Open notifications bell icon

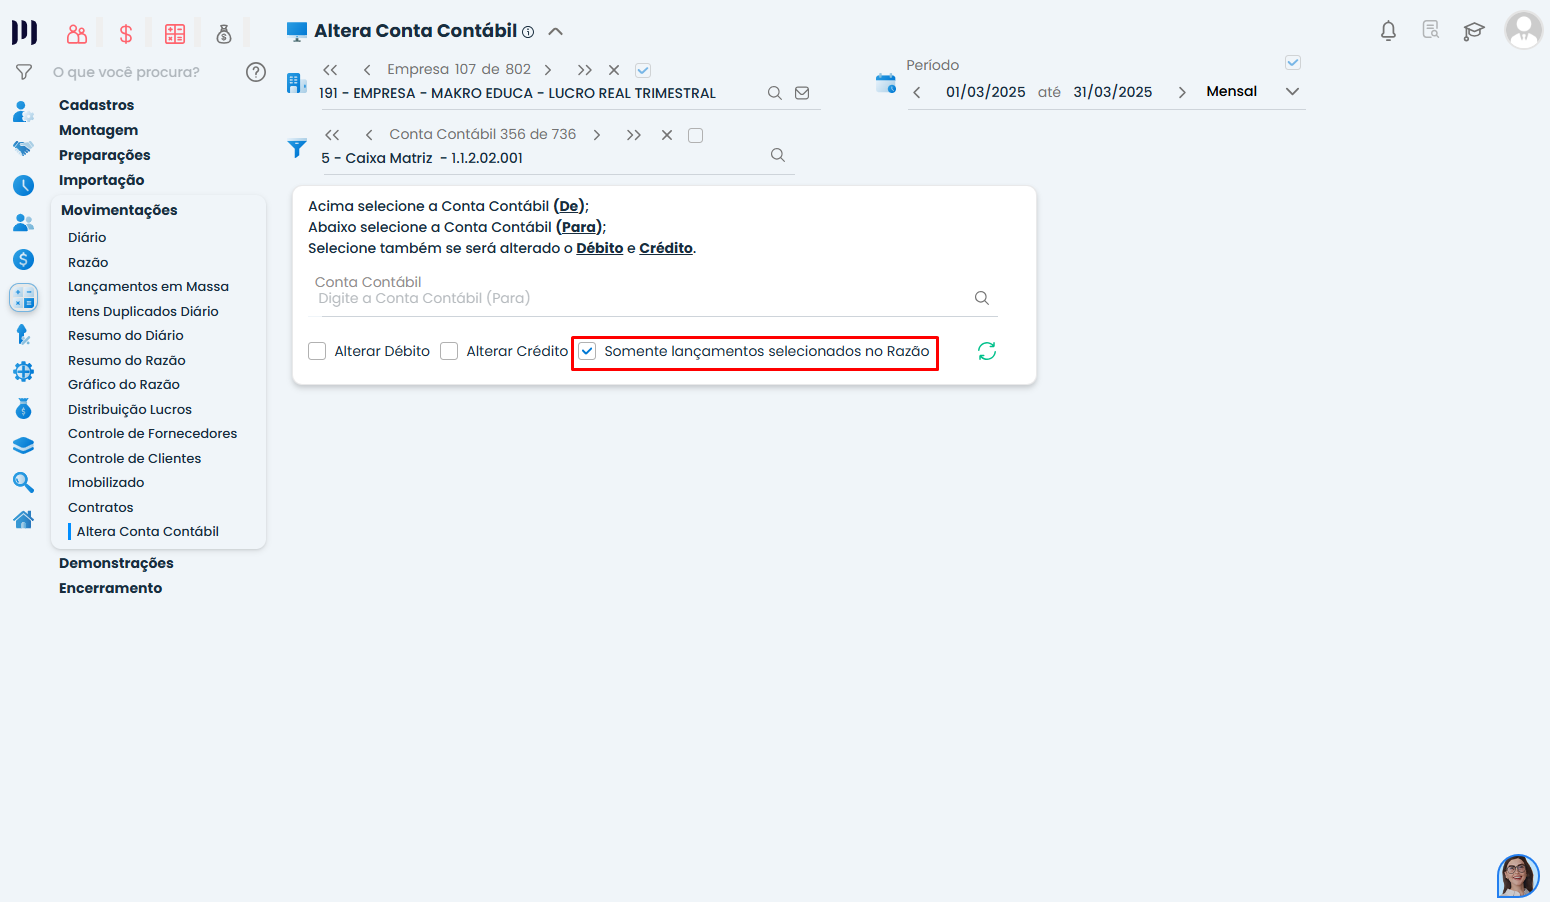[1388, 31]
